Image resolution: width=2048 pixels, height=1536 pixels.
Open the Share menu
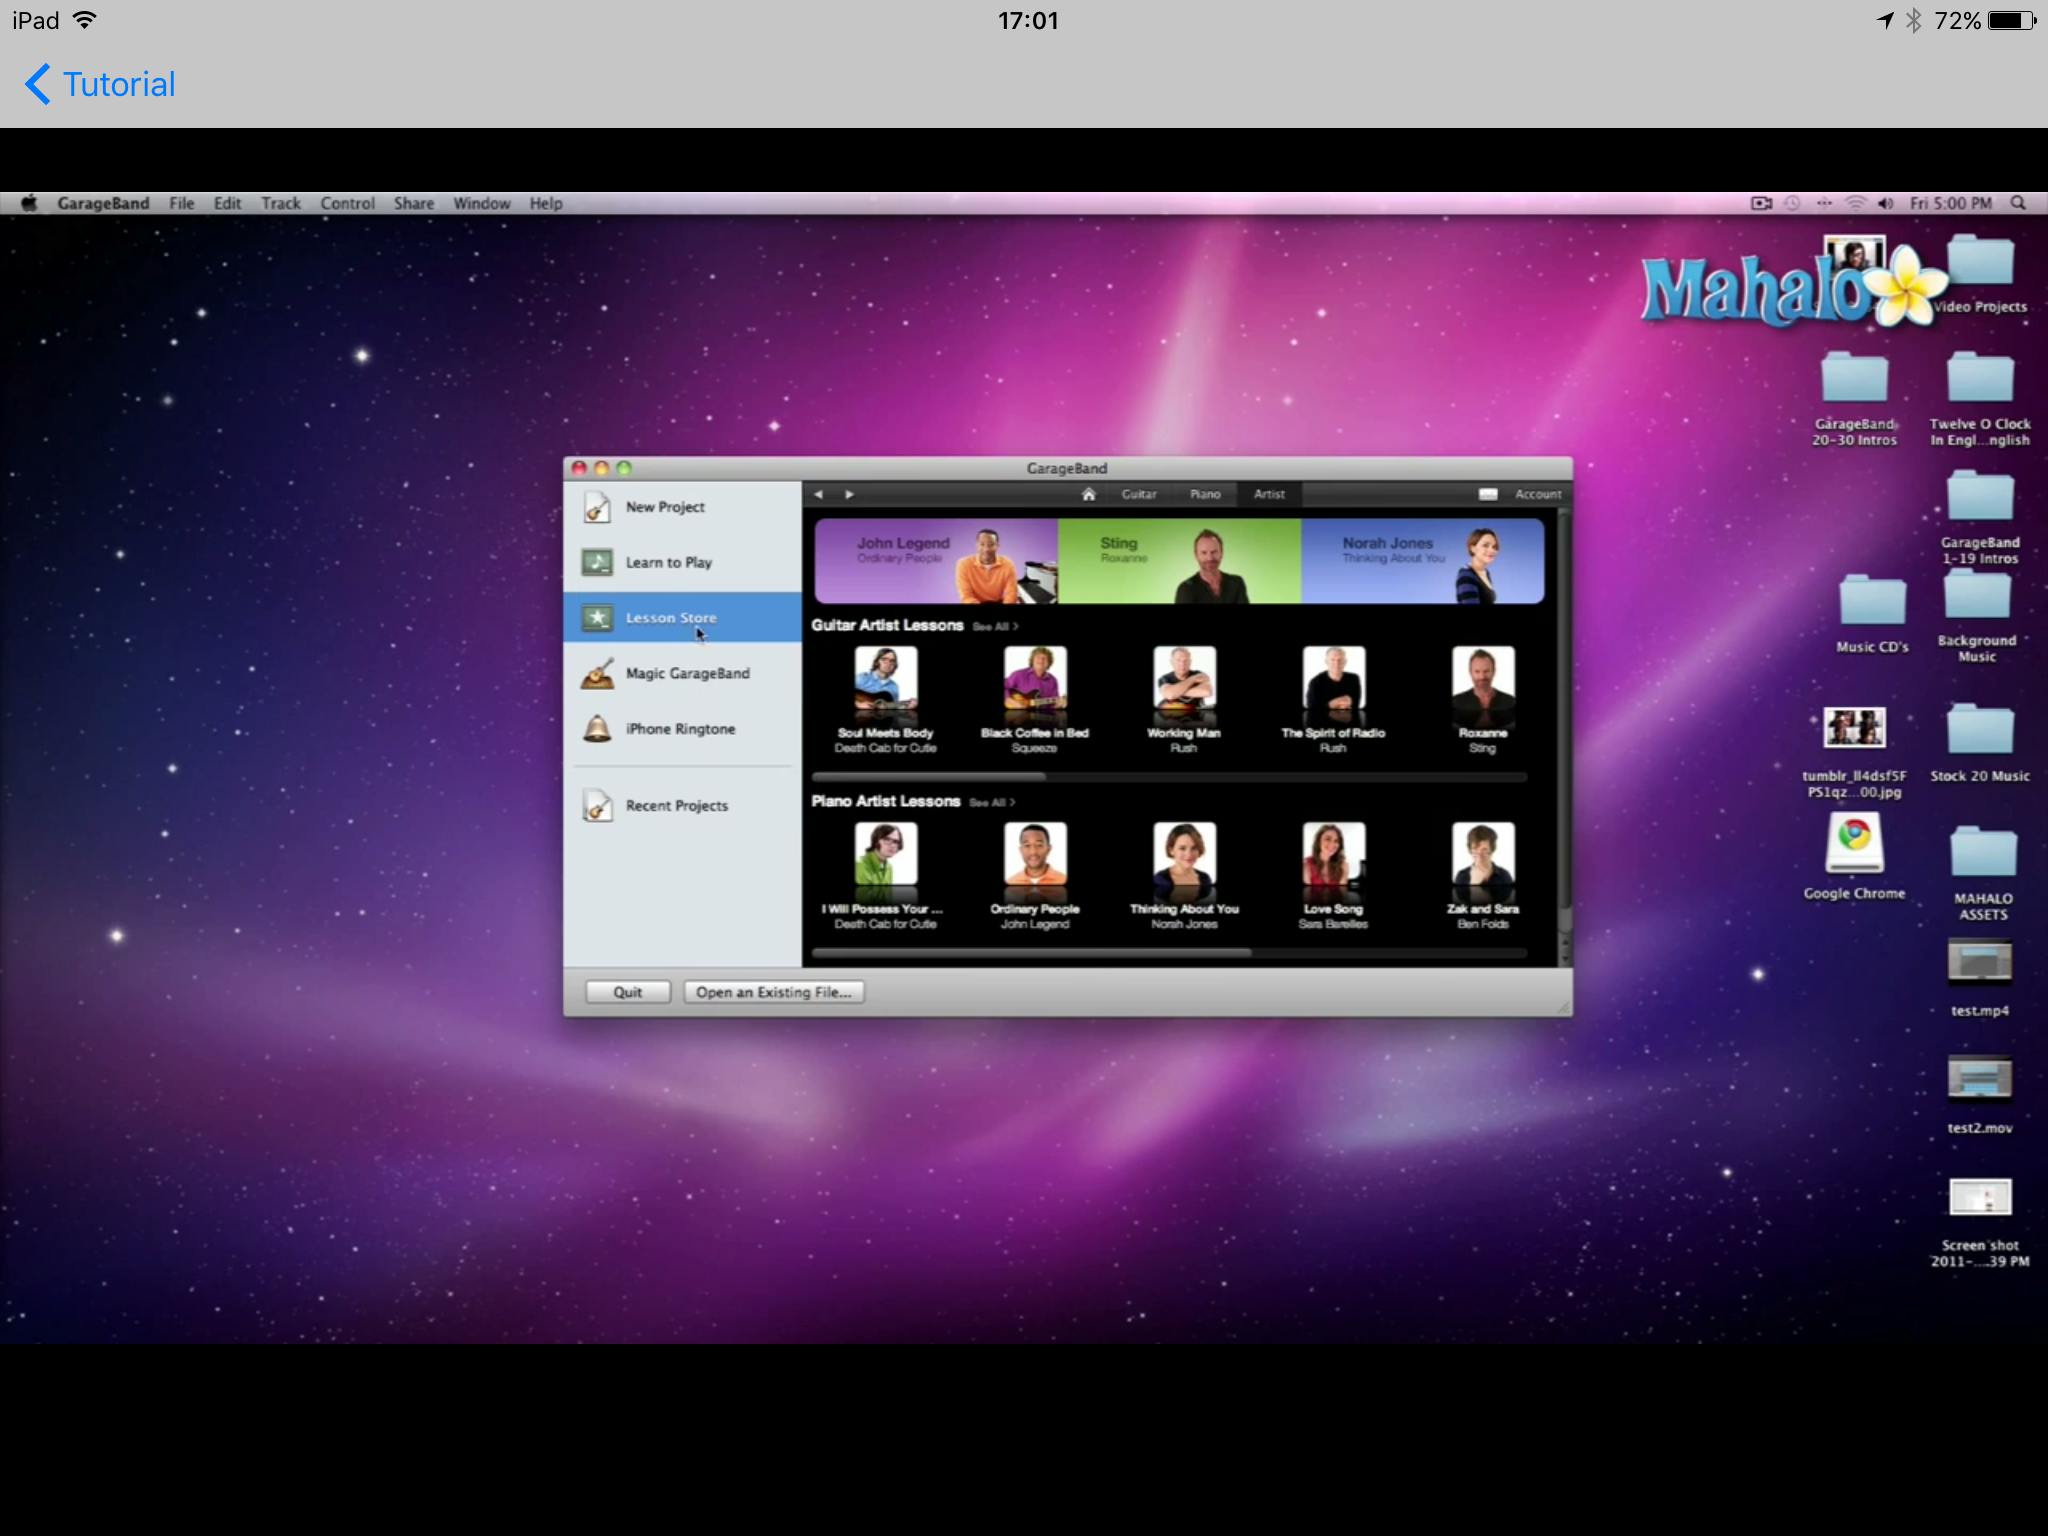[413, 203]
